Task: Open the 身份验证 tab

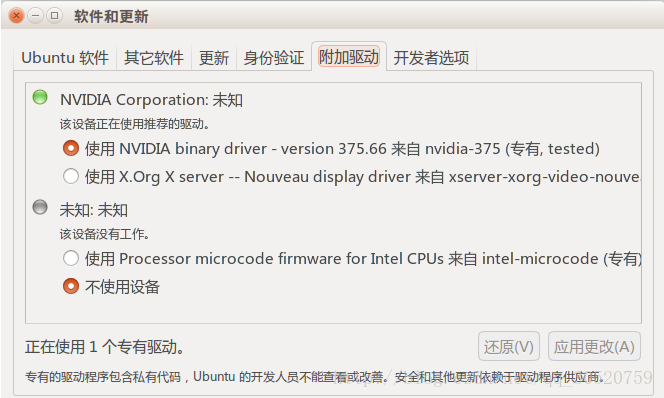Action: point(274,58)
